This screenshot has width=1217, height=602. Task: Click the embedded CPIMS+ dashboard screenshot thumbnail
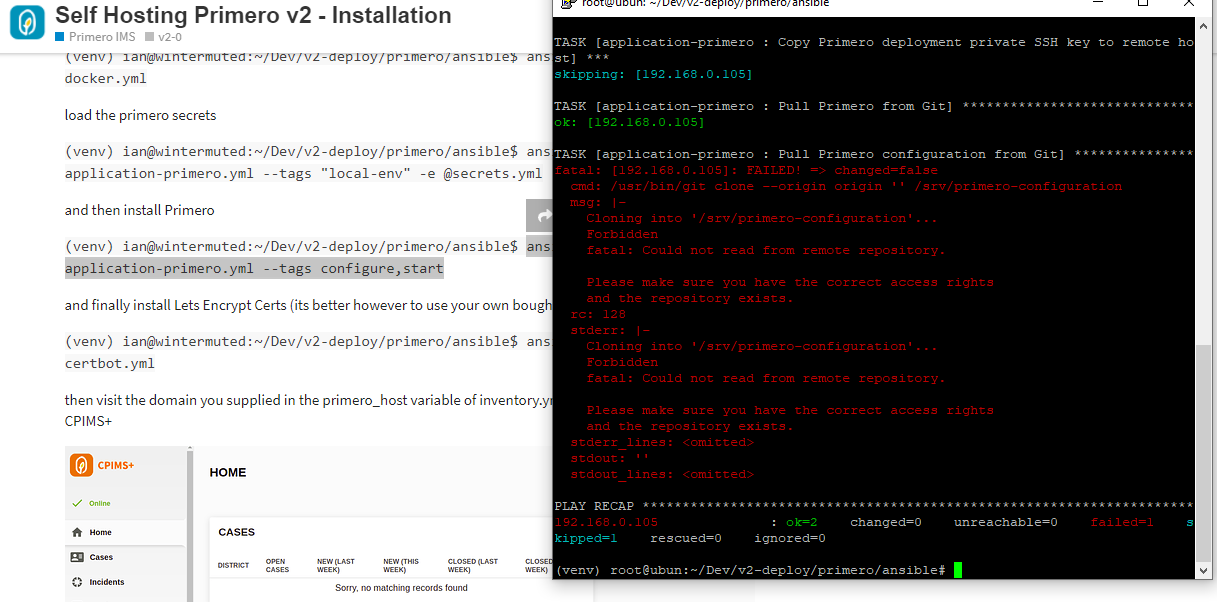pos(309,524)
